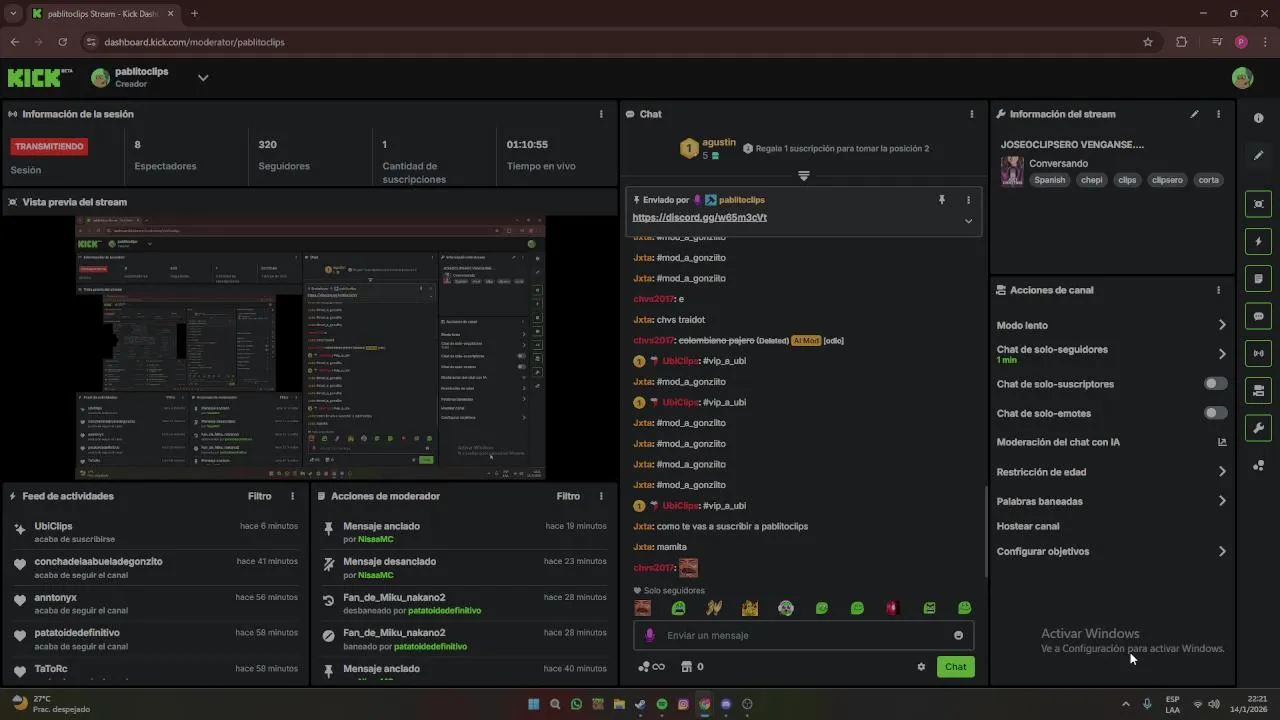The height and width of the screenshot is (720, 1280).
Task: Insert the red gem emote
Action: [x=893, y=608]
